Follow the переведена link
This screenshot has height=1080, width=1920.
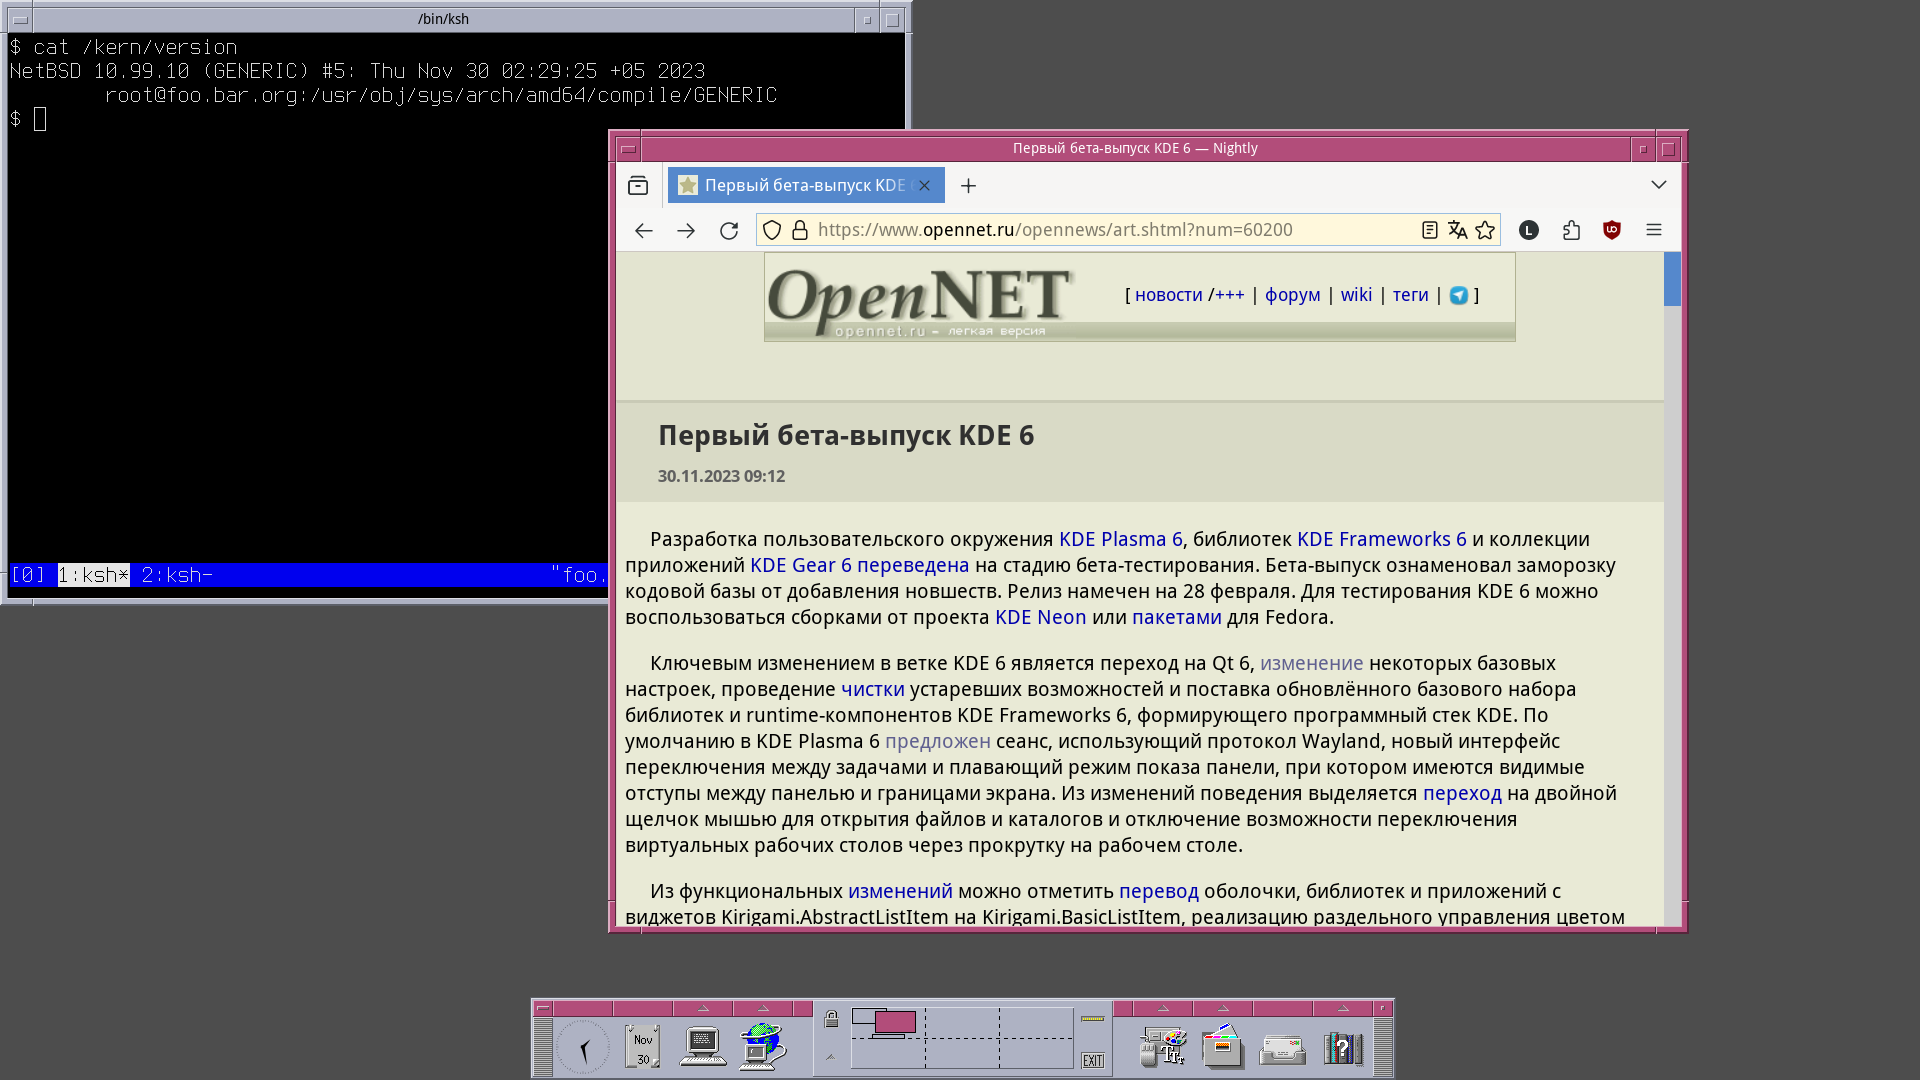[913, 566]
